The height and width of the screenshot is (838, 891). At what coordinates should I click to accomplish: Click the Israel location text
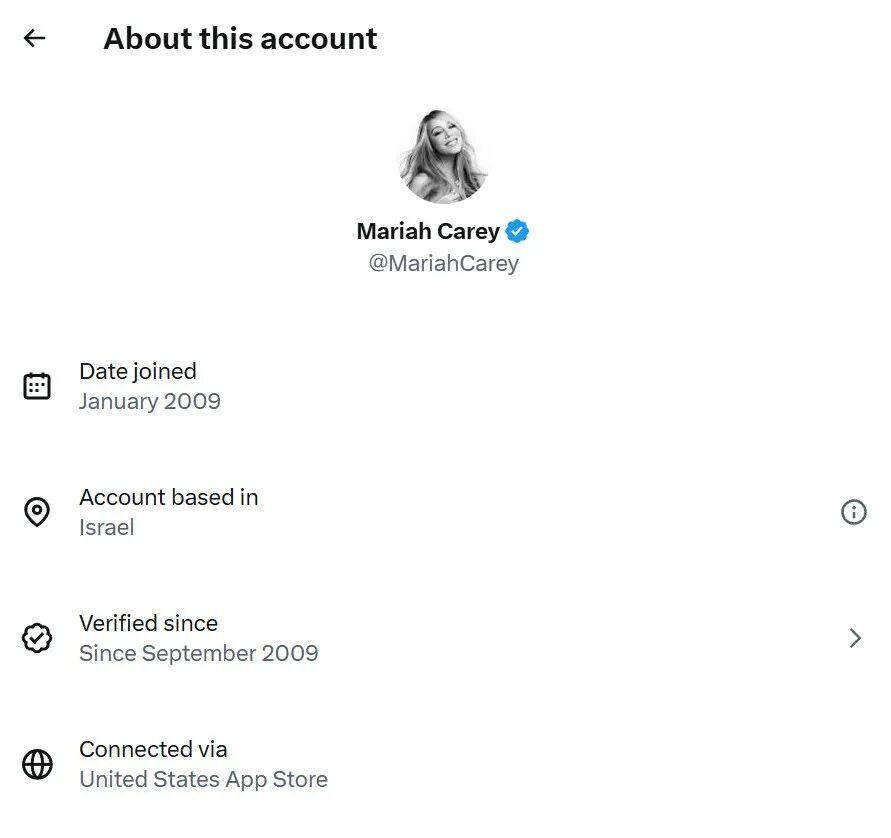(107, 528)
